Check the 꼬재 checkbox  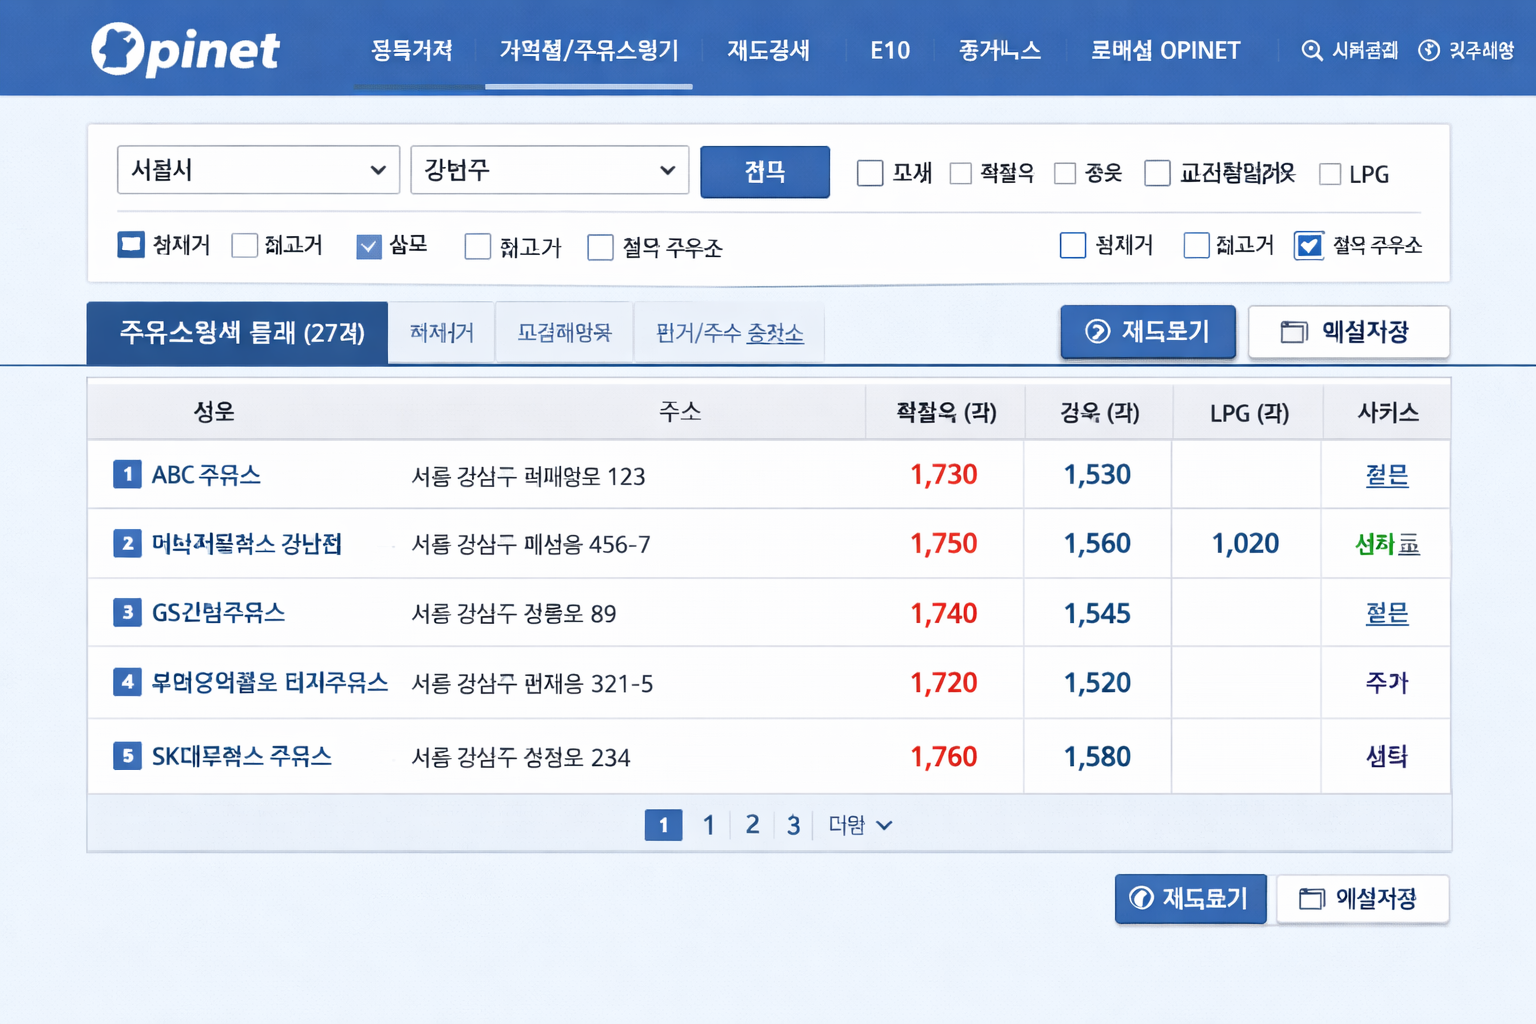click(x=869, y=173)
